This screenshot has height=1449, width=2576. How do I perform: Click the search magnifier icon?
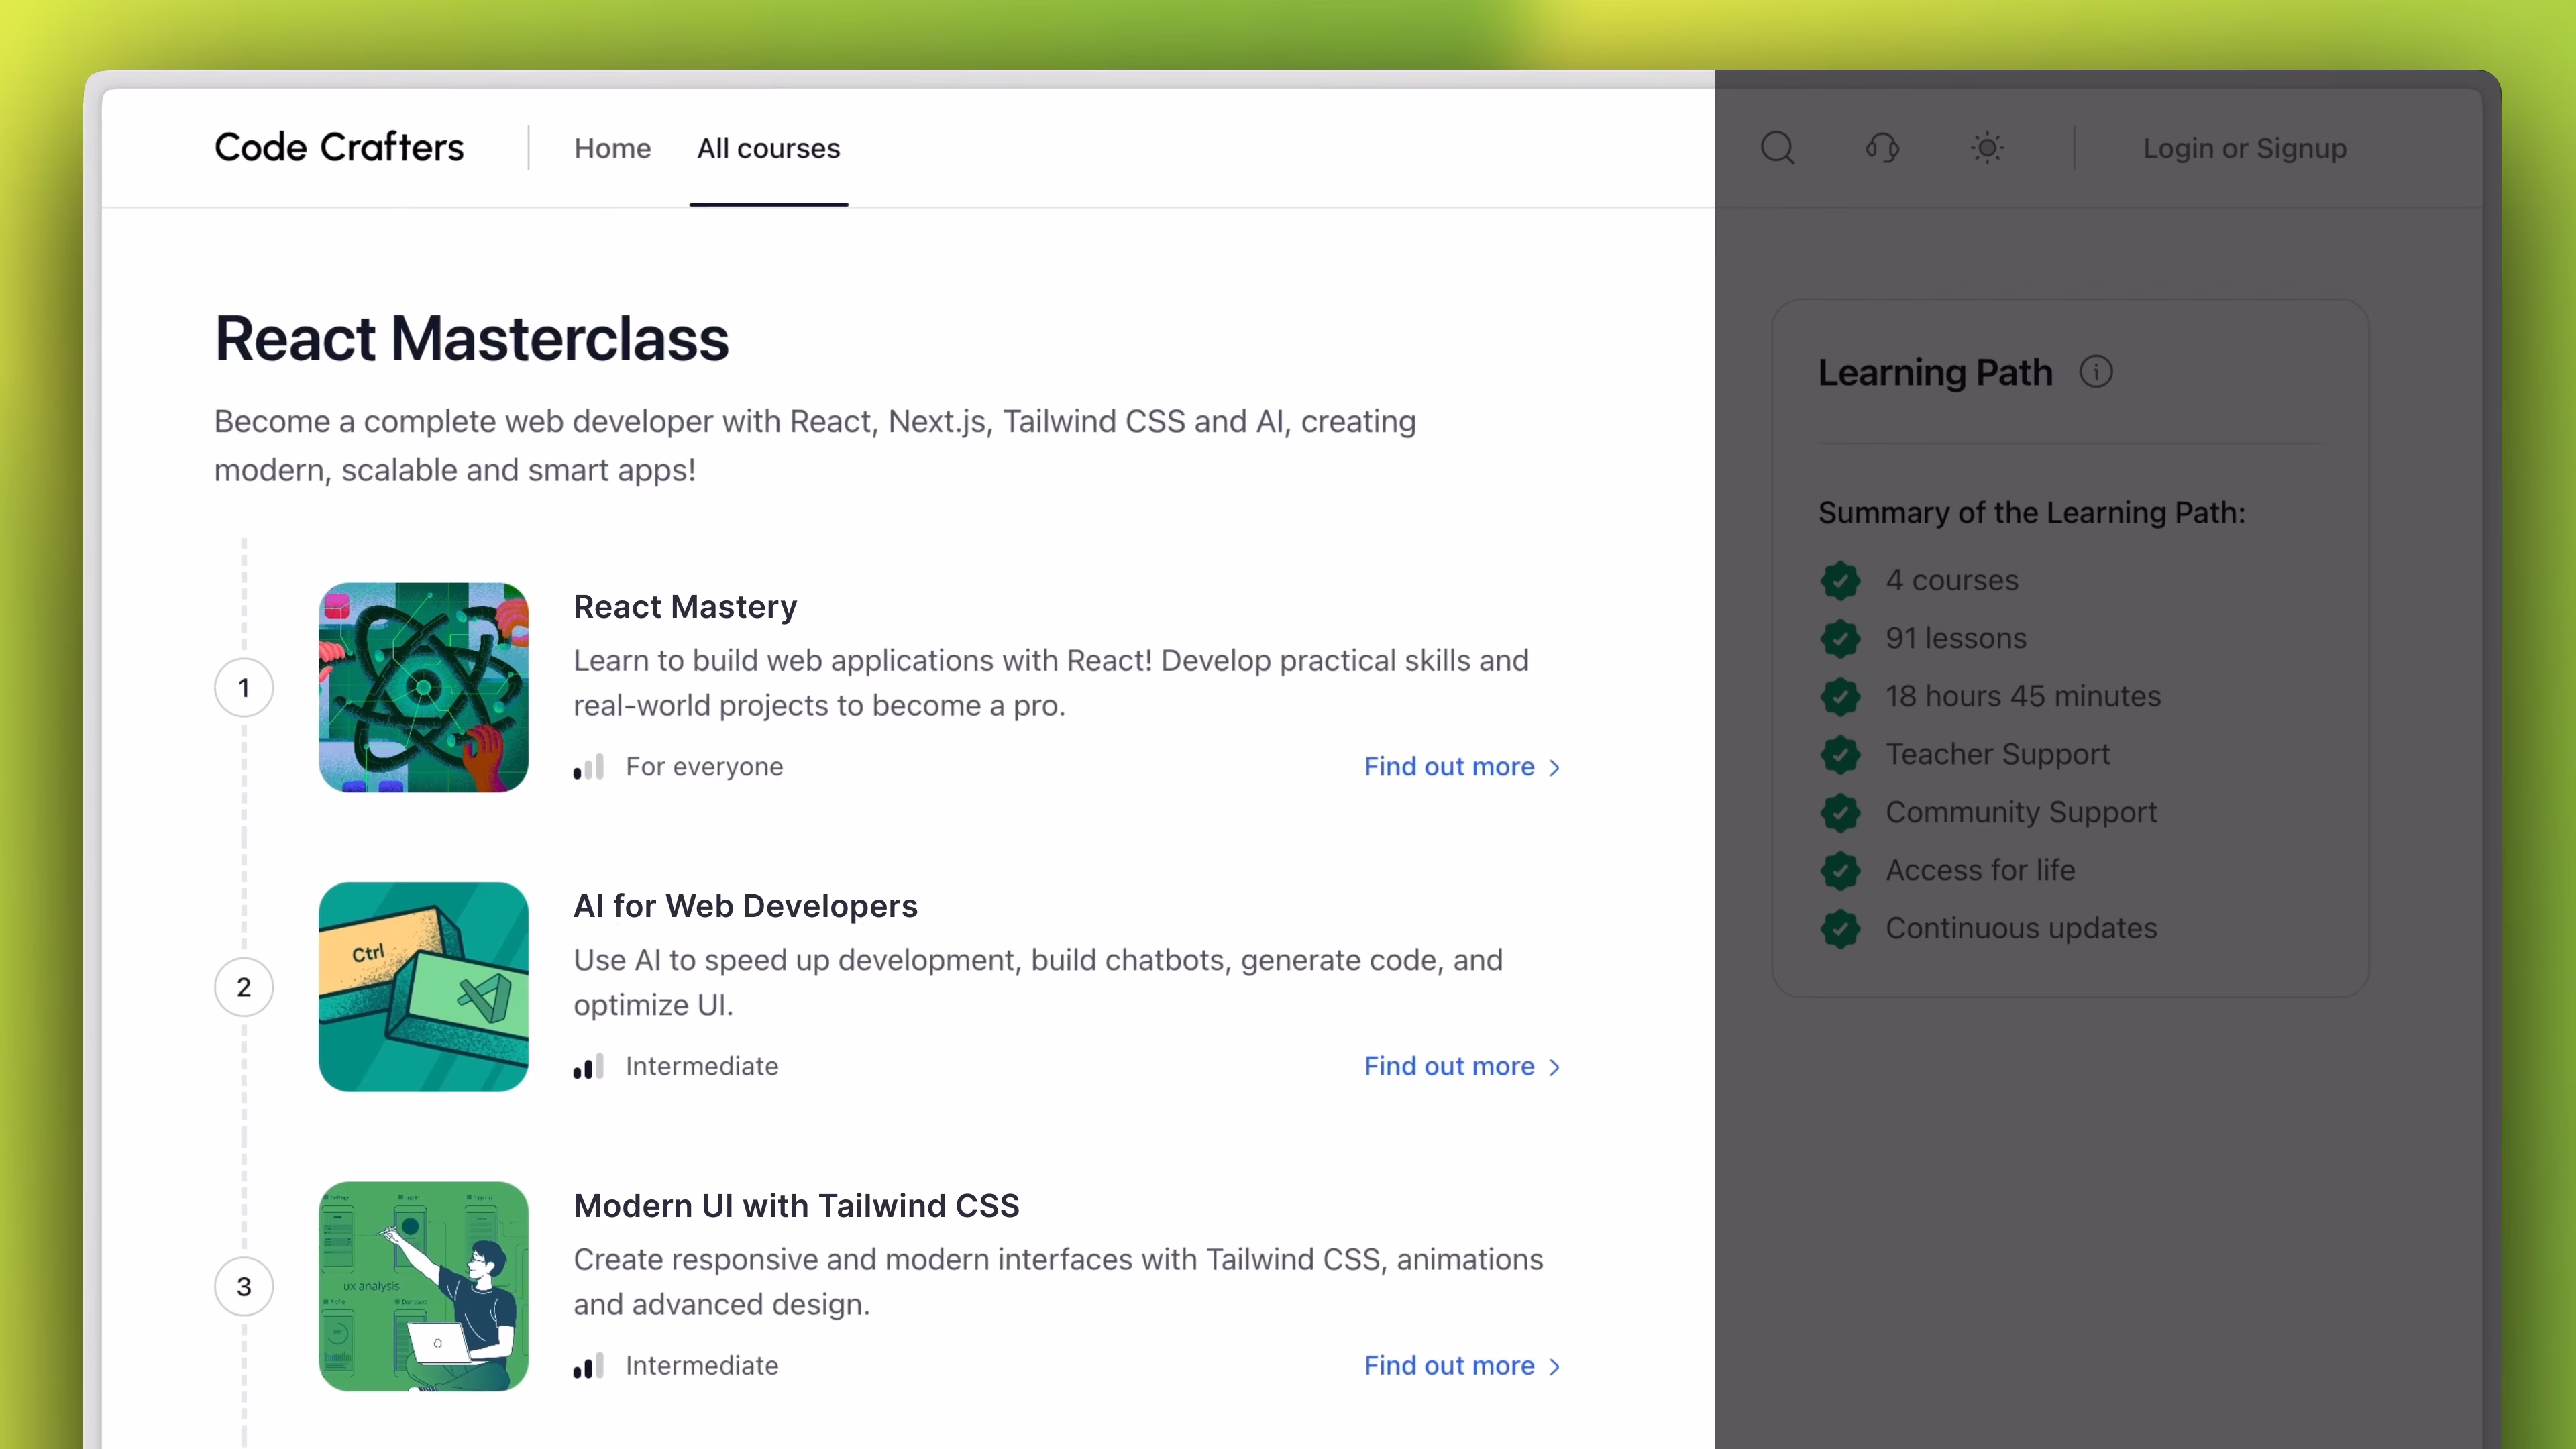tap(1777, 148)
